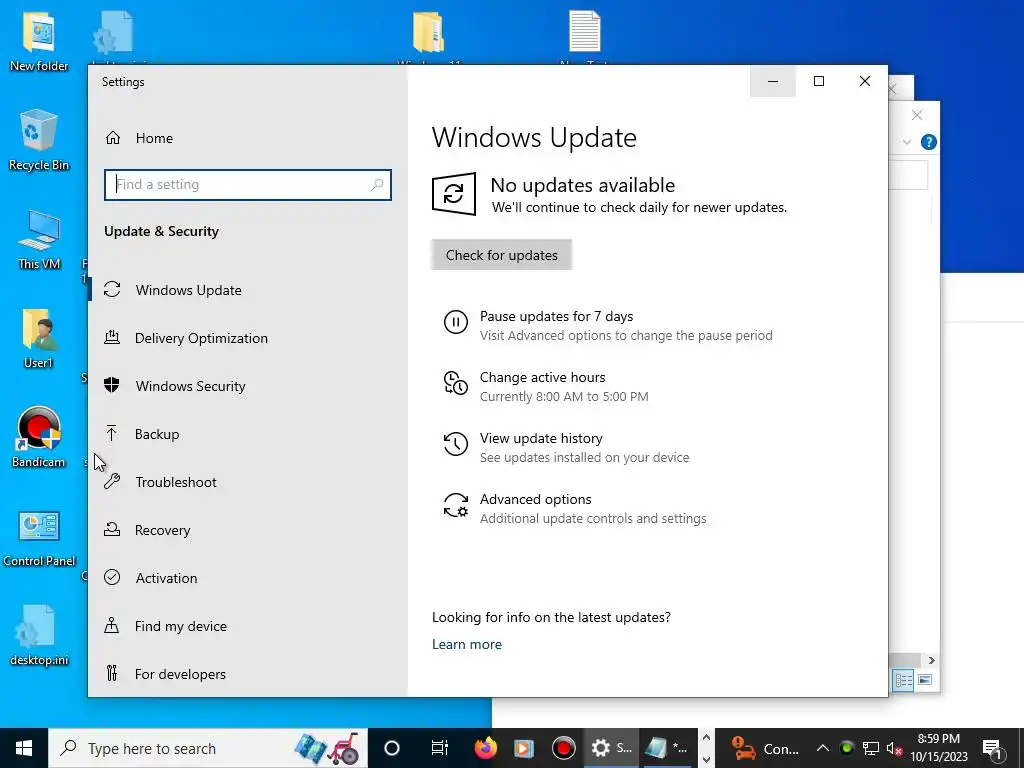This screenshot has width=1024, height=768.
Task: Click the magnifier icon in Find a setting
Action: pos(377,185)
